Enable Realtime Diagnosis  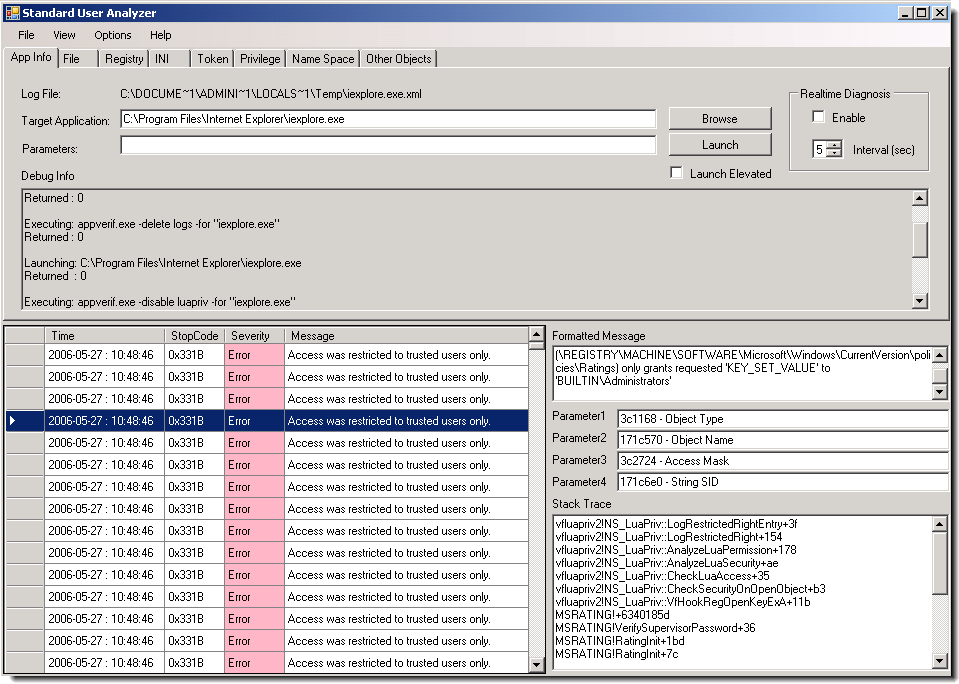(x=818, y=117)
